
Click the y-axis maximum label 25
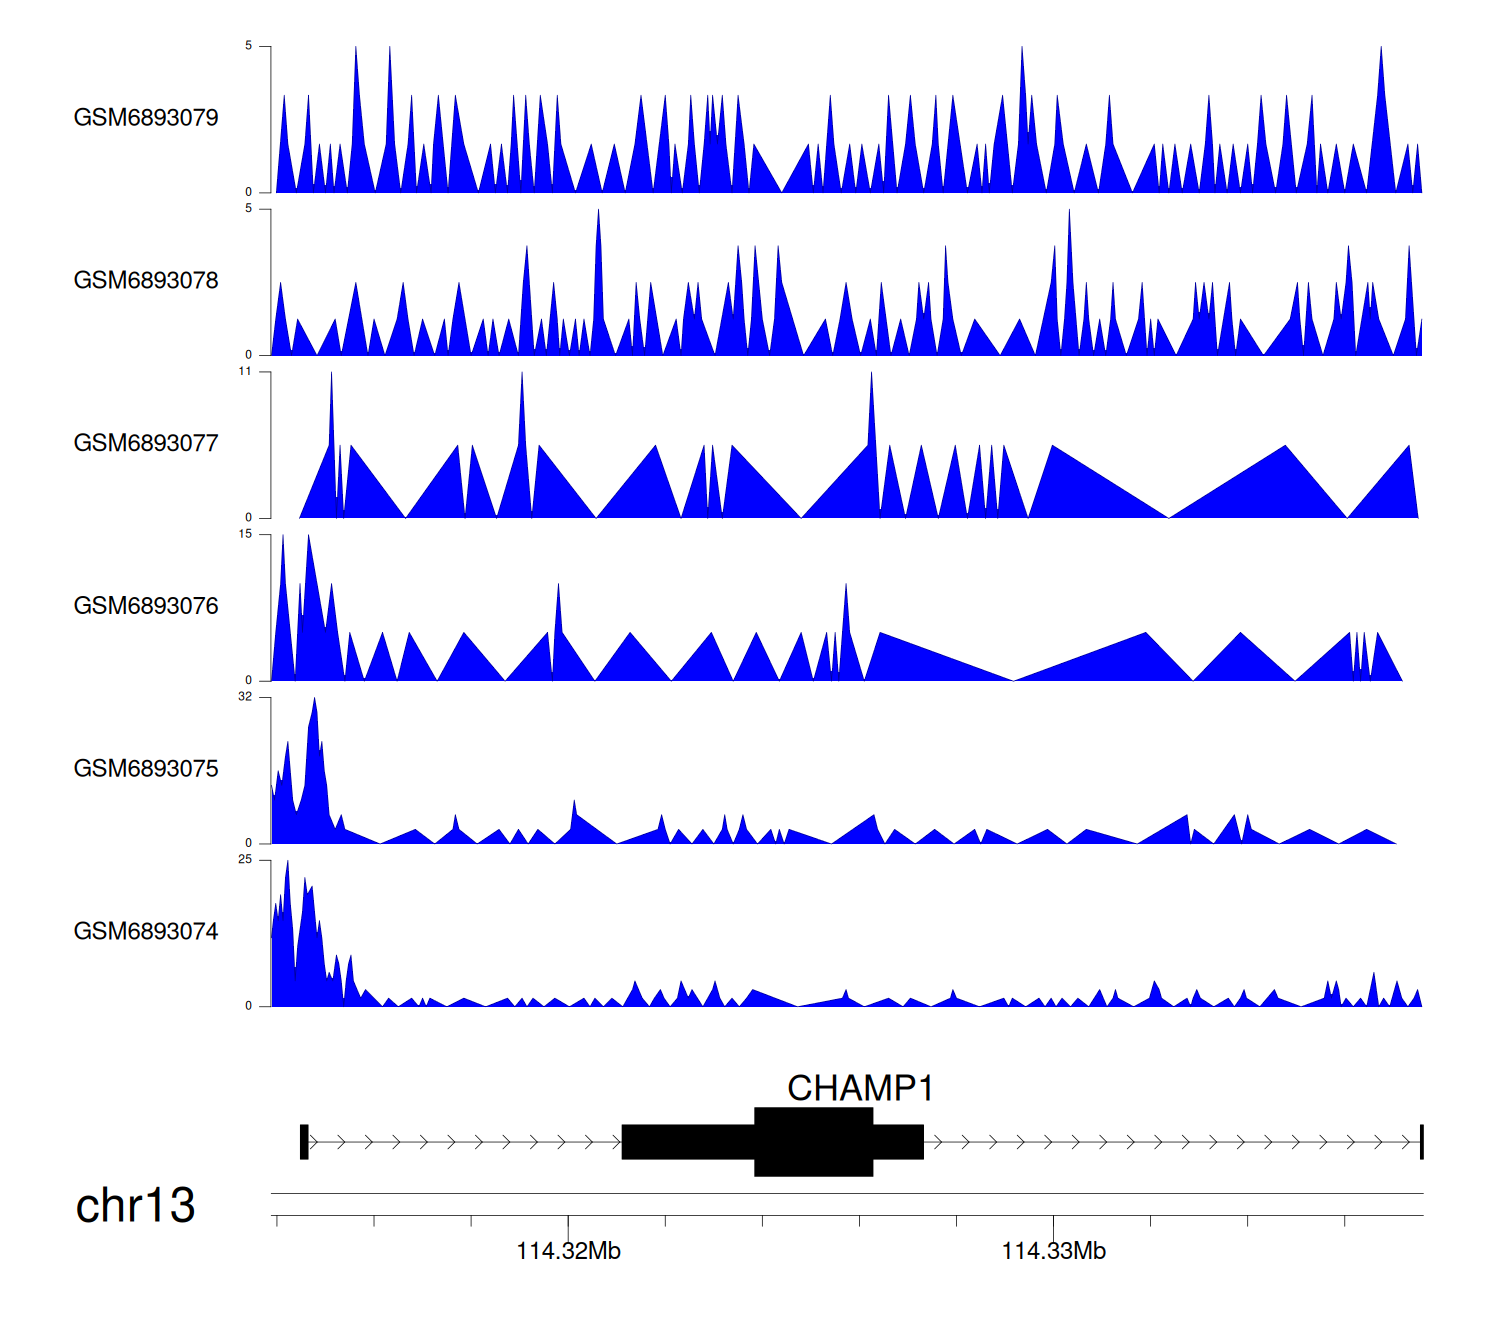click(245, 860)
